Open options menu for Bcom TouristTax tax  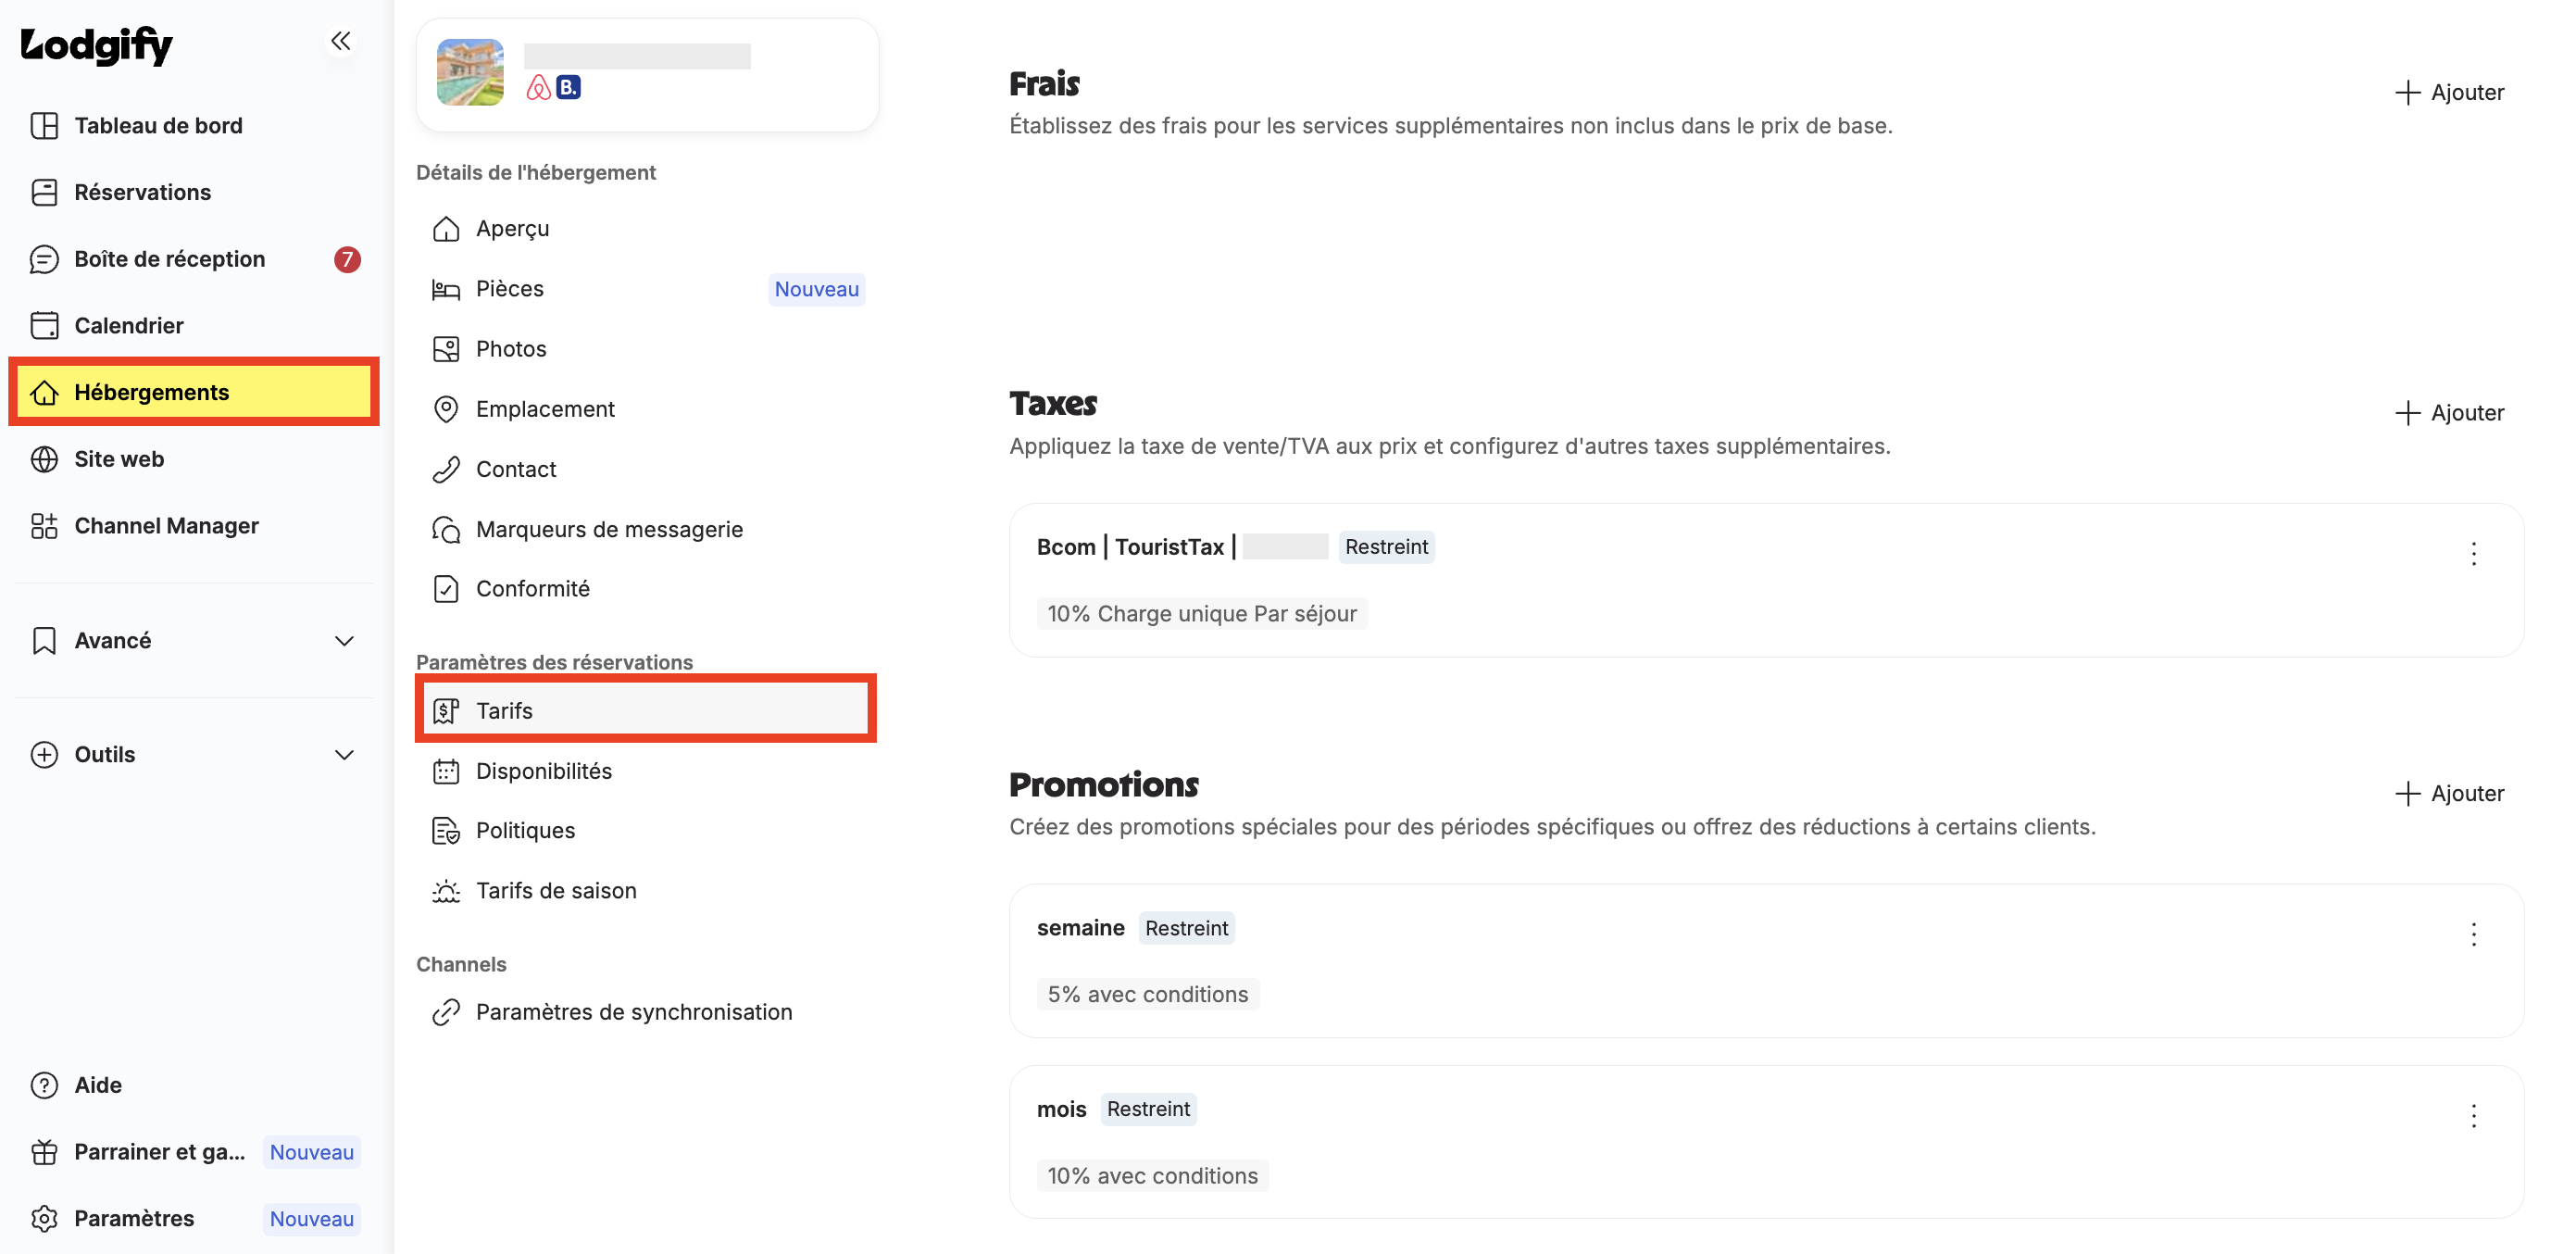tap(2473, 553)
